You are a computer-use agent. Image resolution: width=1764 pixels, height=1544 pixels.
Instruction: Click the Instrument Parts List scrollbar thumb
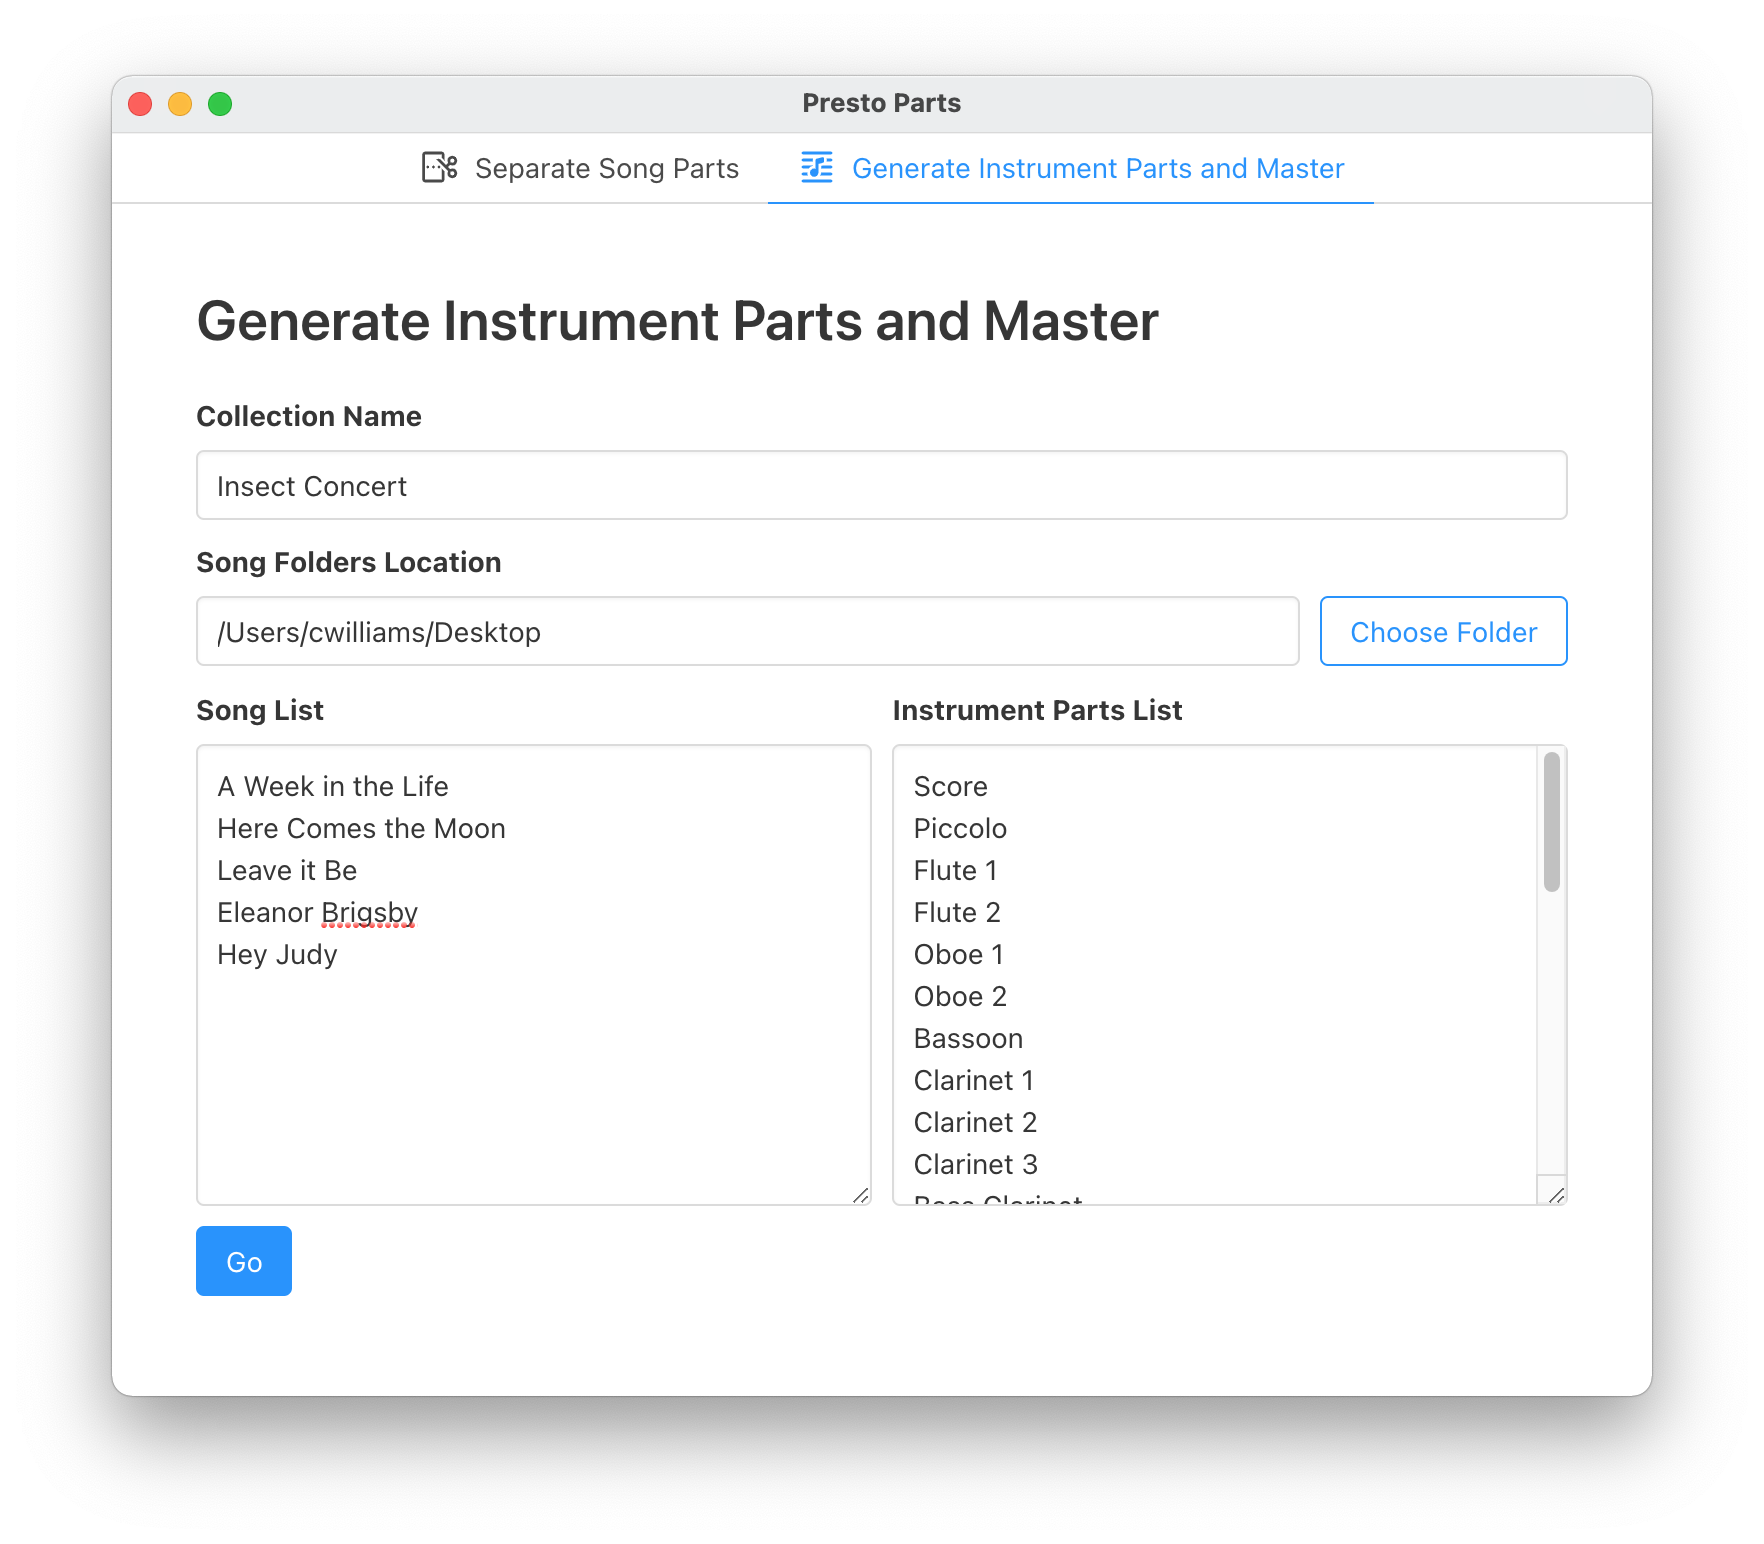[x=1551, y=822]
